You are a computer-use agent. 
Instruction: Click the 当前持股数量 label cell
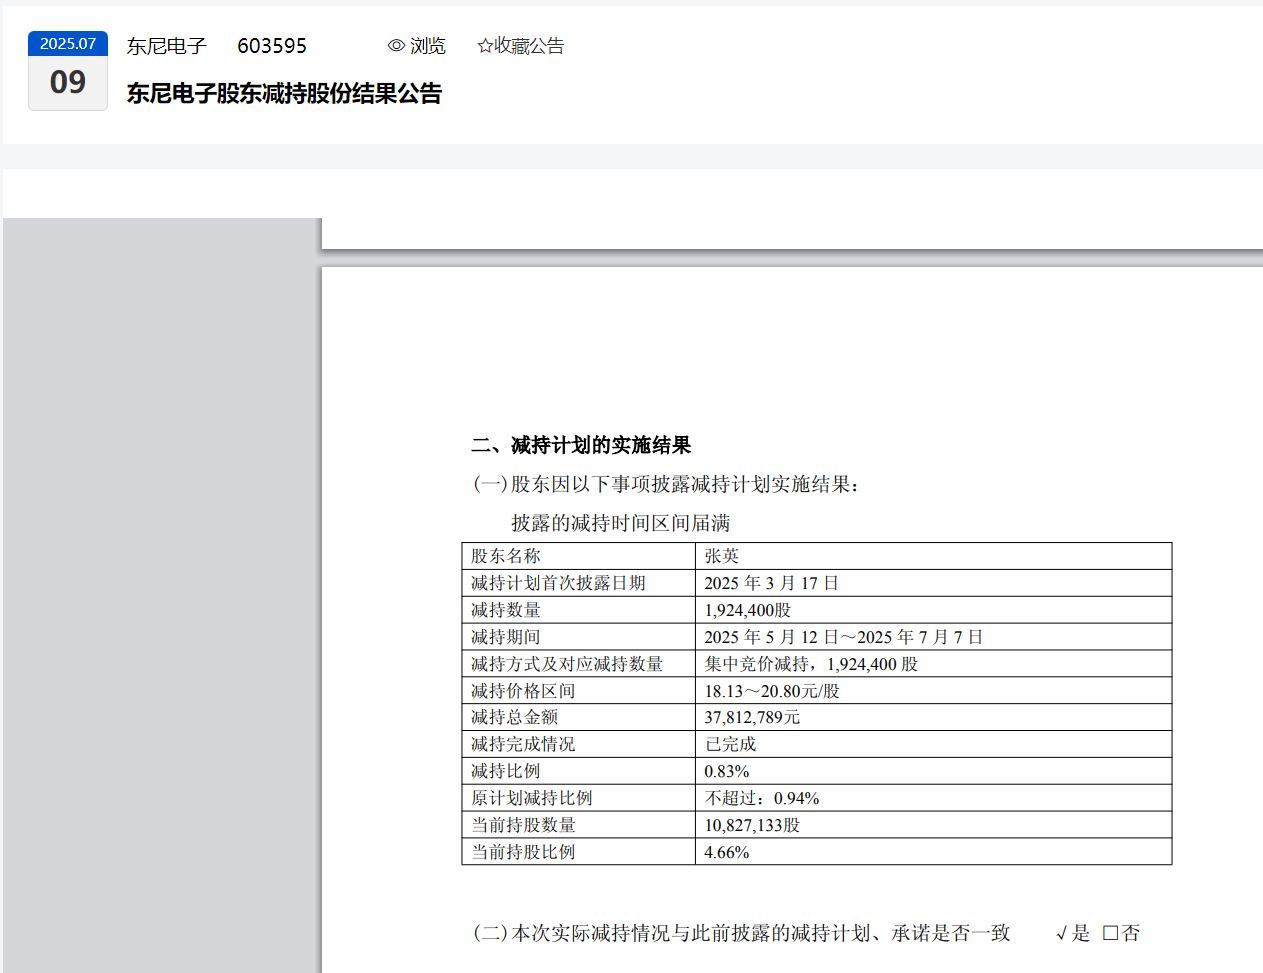point(579,825)
